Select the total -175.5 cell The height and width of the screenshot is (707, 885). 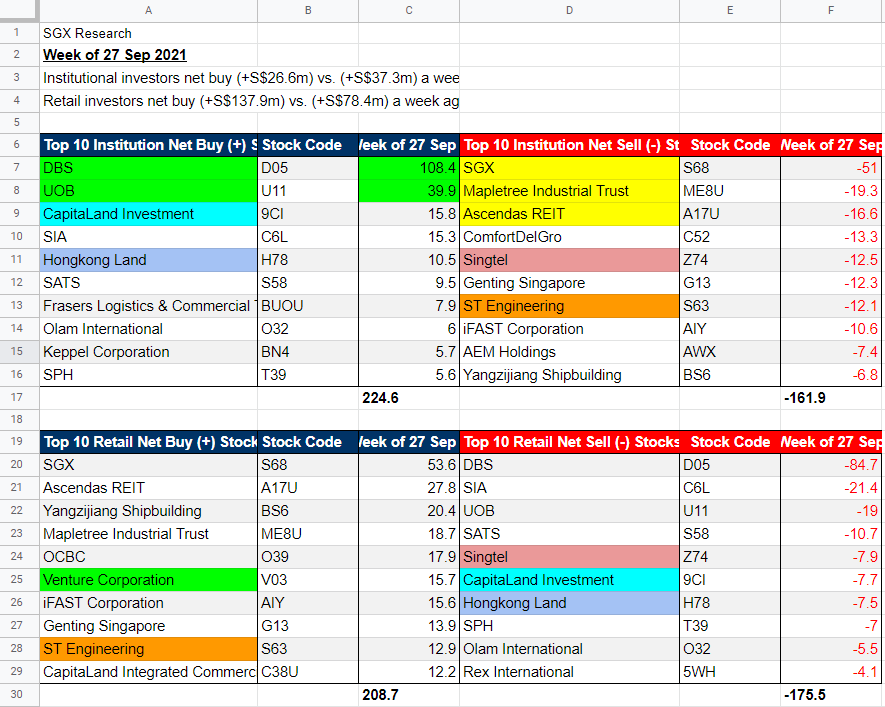[x=832, y=695]
